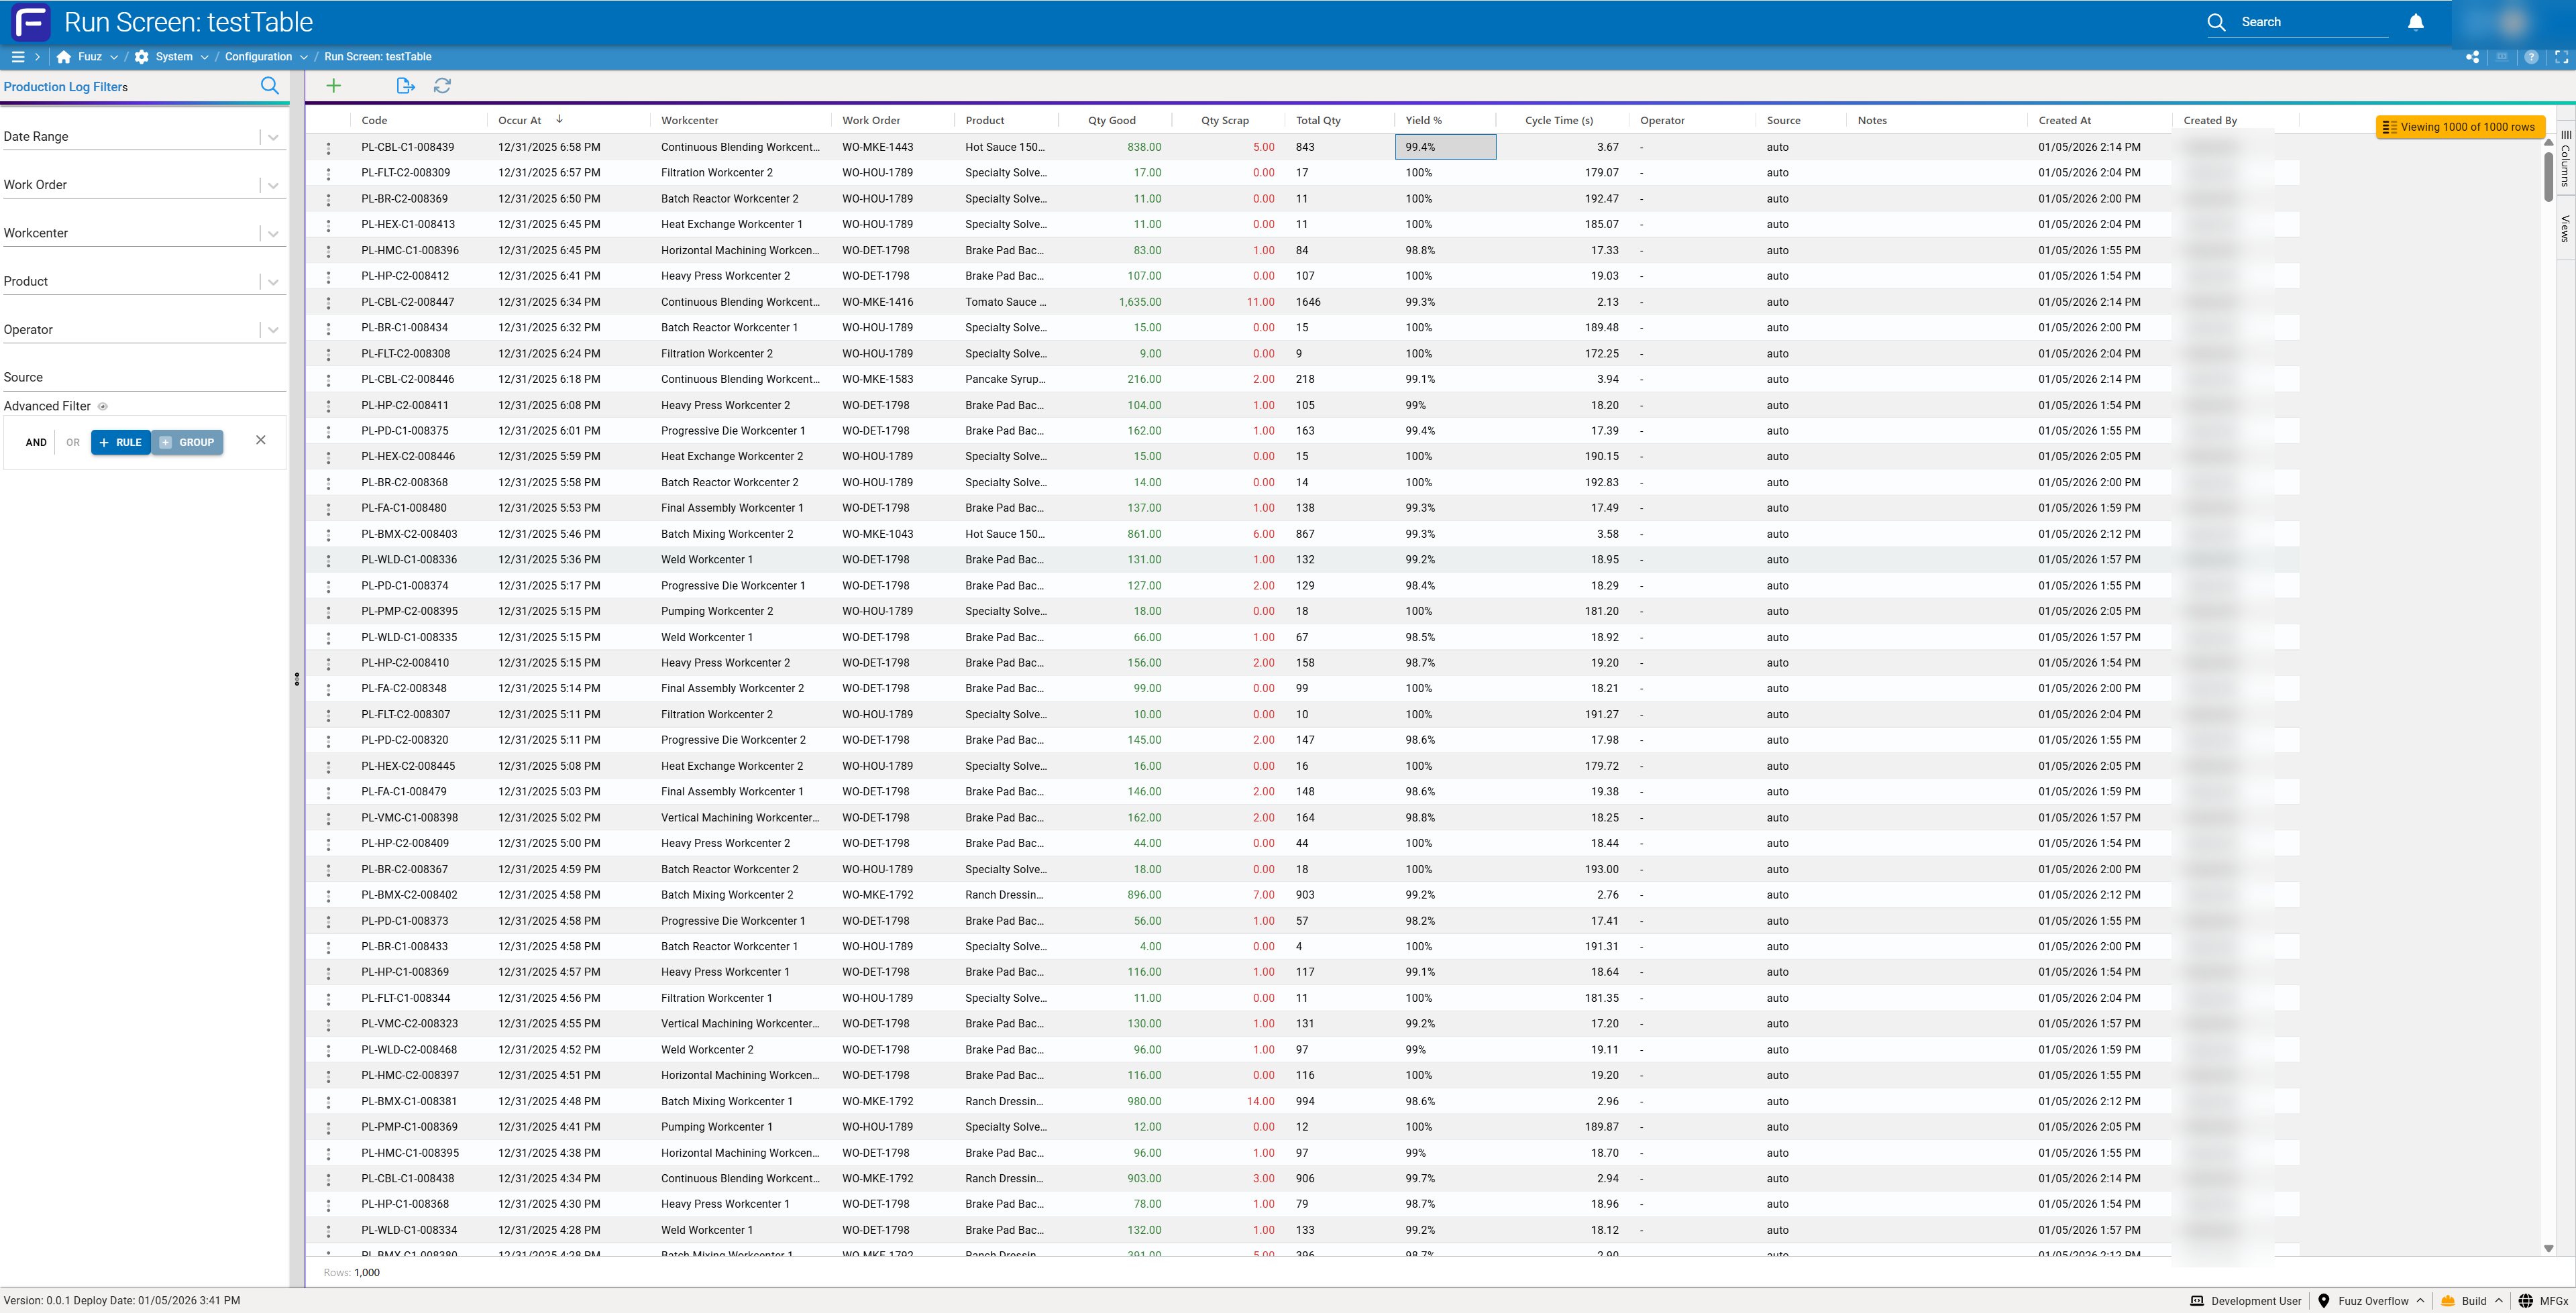Expand the System breadcrumb dropdown
The height and width of the screenshot is (1313, 2576).
tap(204, 57)
